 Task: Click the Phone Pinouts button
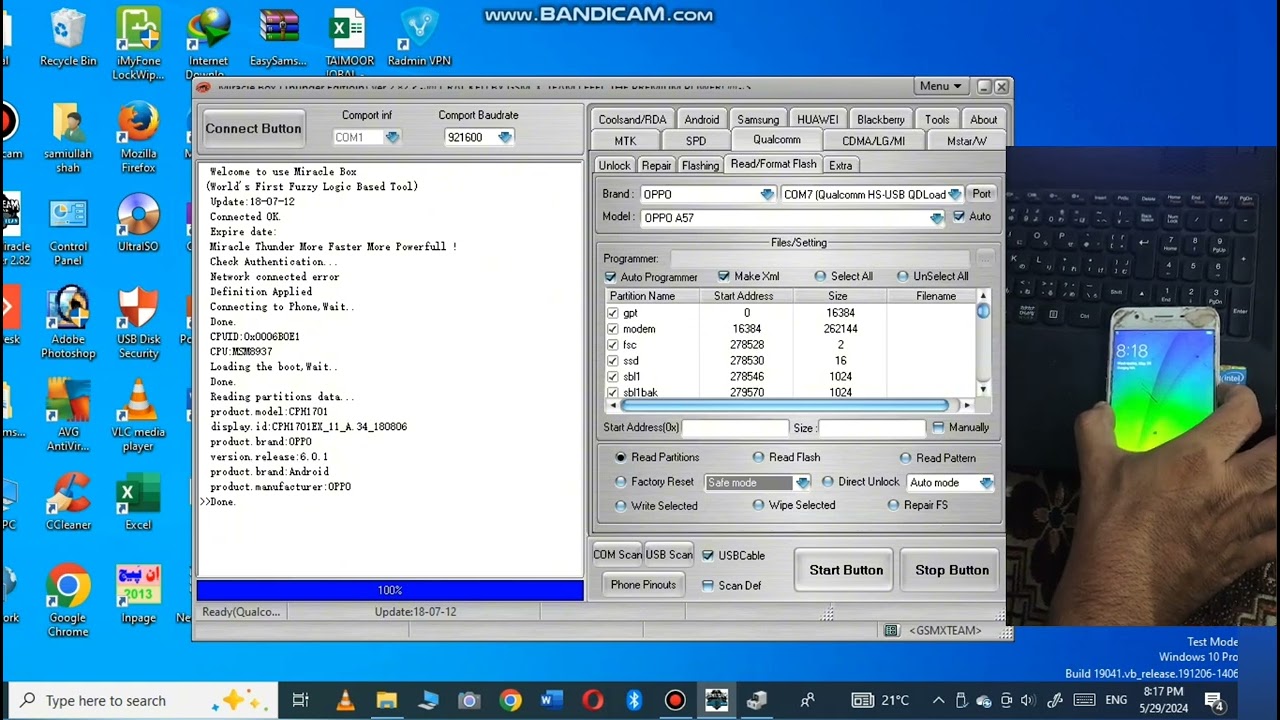(643, 585)
